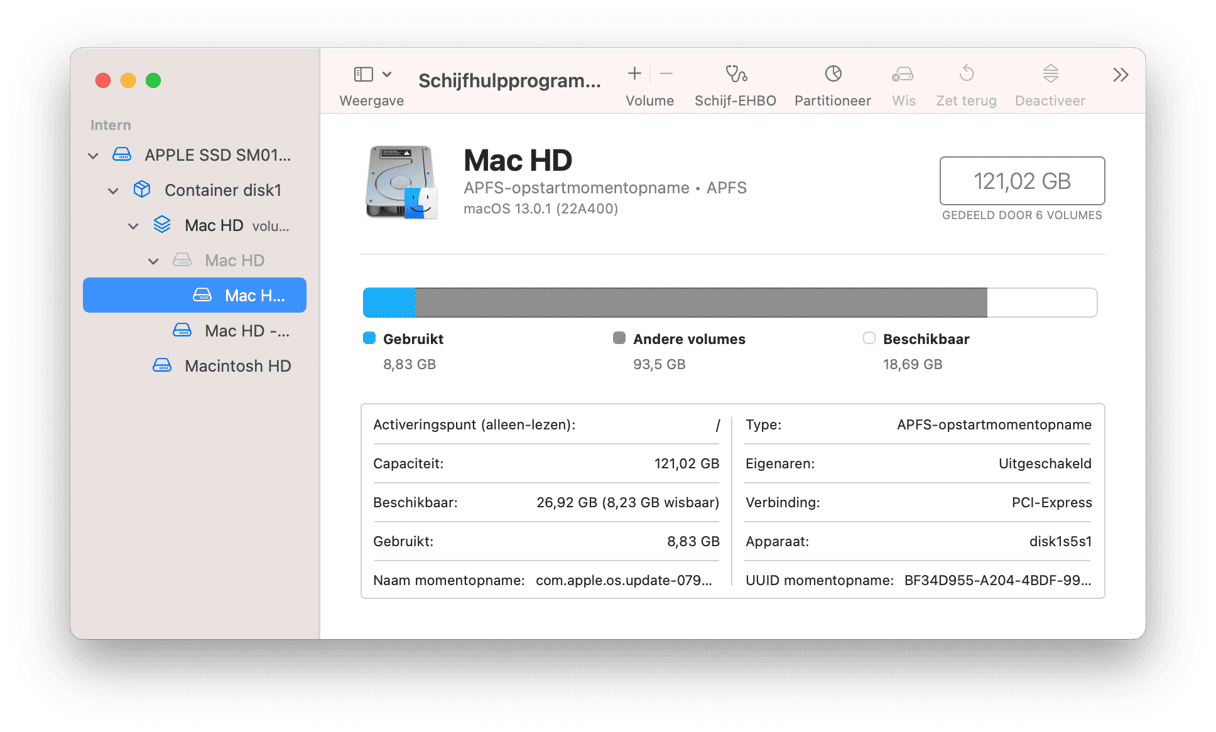Minimize the window with yellow button
Image resolution: width=1216 pixels, height=732 pixels.
128,81
